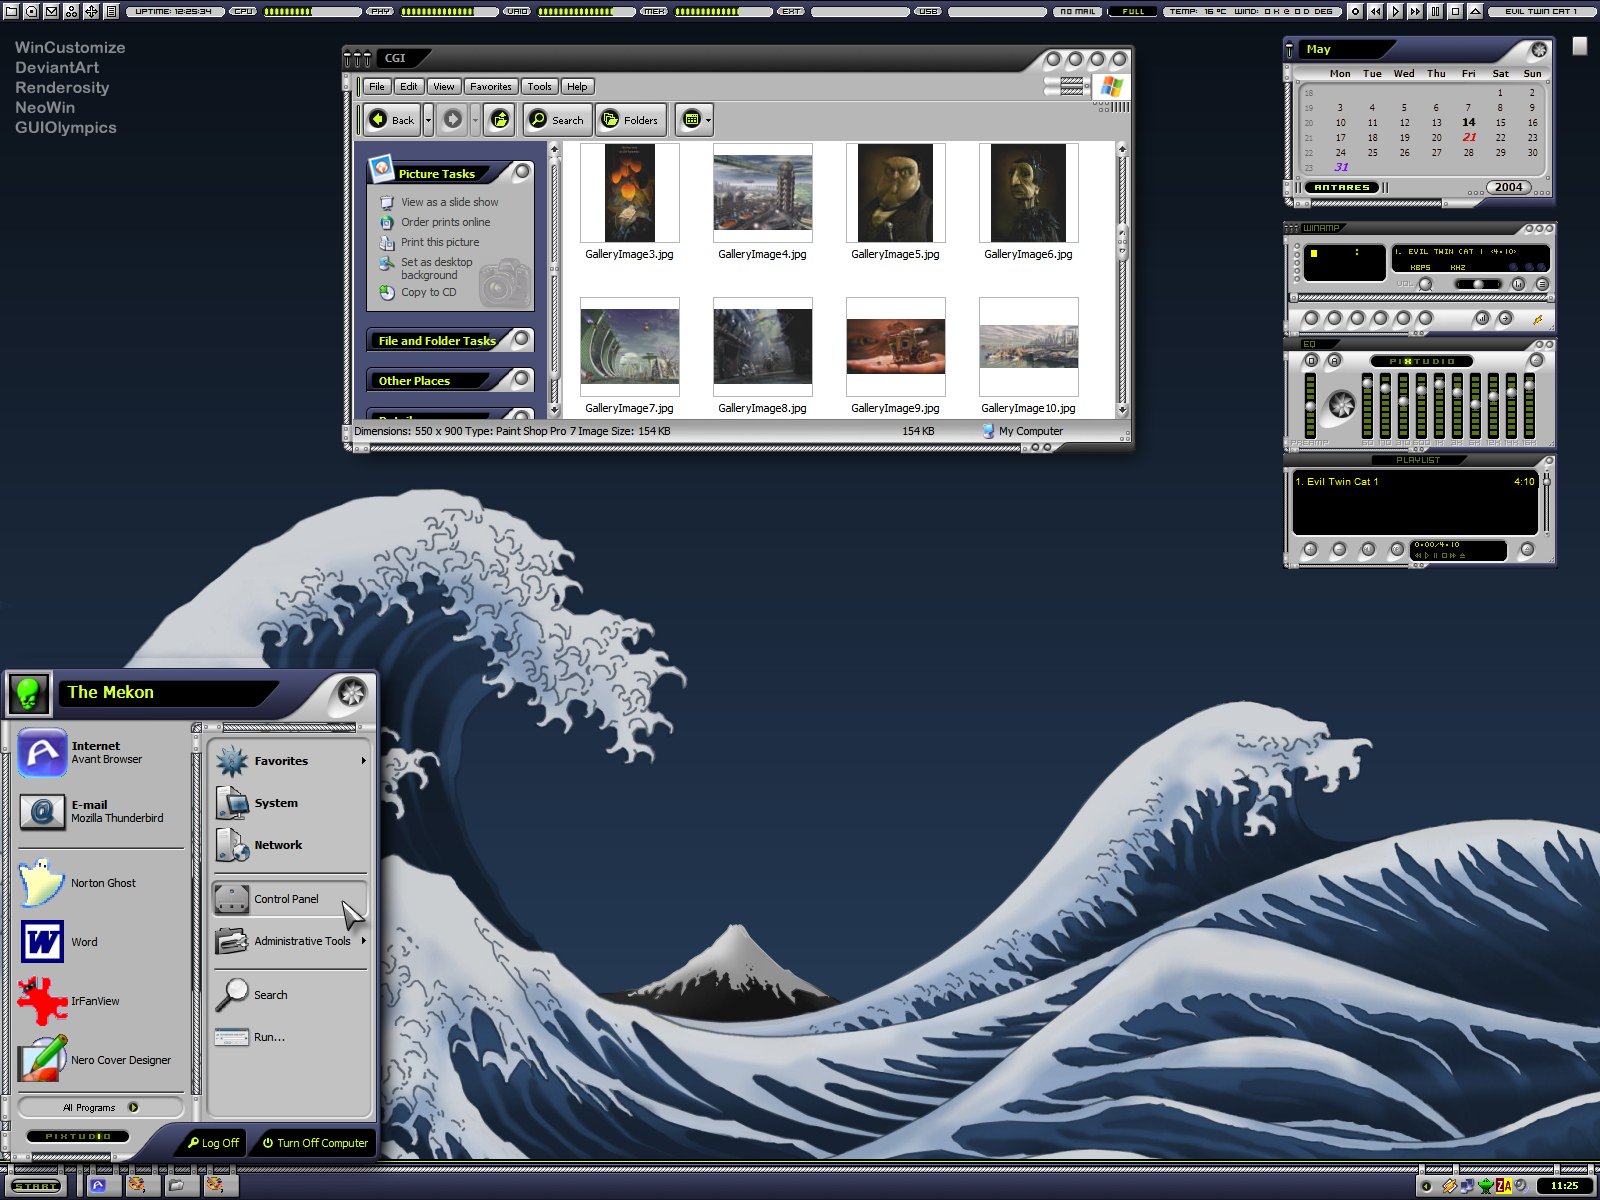Open the Tools menu in Explorer
The image size is (1600, 1200).
coord(539,87)
